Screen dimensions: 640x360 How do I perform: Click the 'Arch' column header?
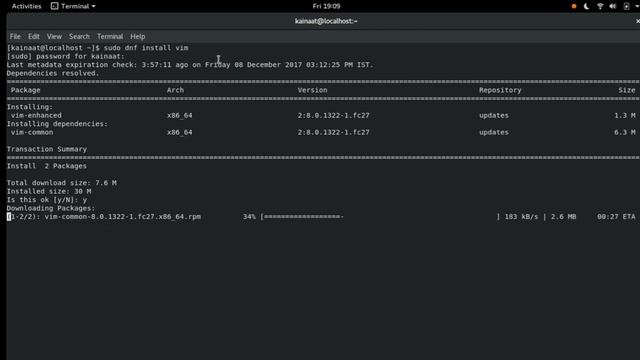(x=175, y=90)
